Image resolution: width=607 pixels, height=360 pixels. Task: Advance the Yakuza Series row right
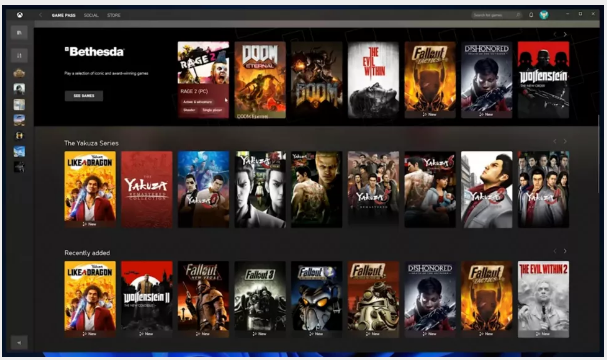[565, 141]
